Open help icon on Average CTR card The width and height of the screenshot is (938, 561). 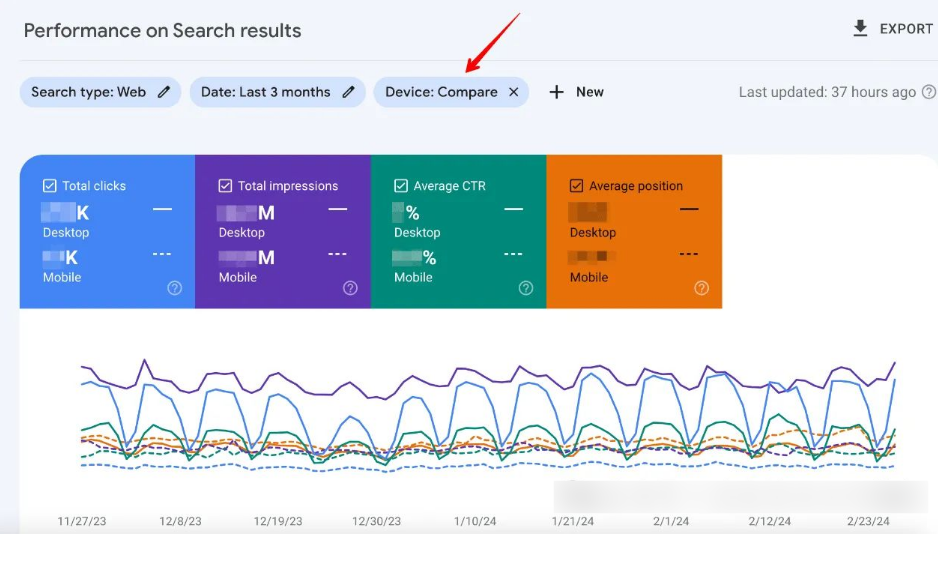[x=526, y=288]
